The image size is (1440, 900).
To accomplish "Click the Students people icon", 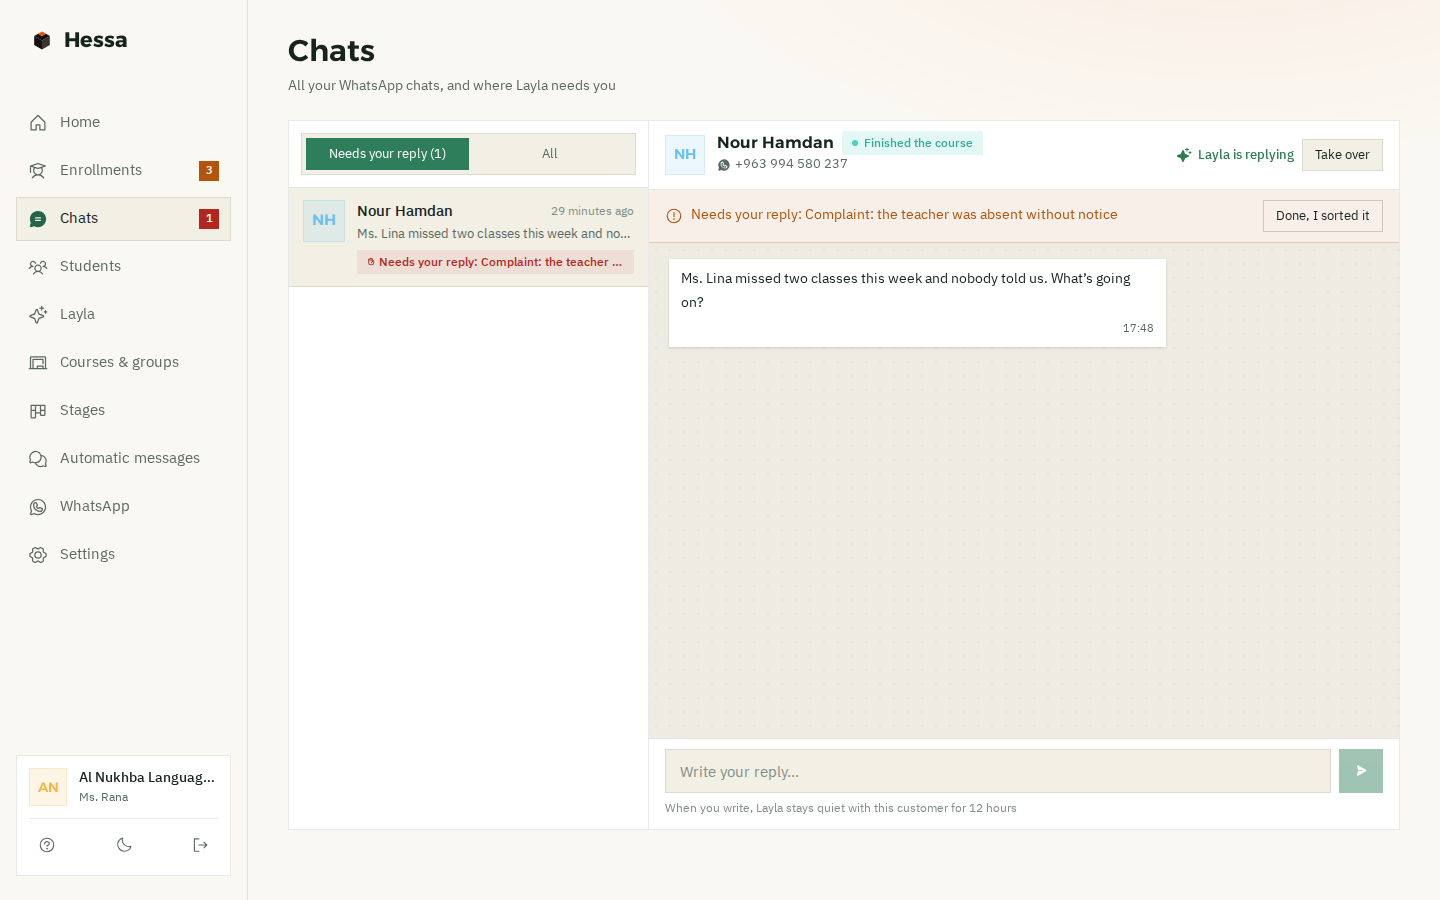I will point(38,266).
